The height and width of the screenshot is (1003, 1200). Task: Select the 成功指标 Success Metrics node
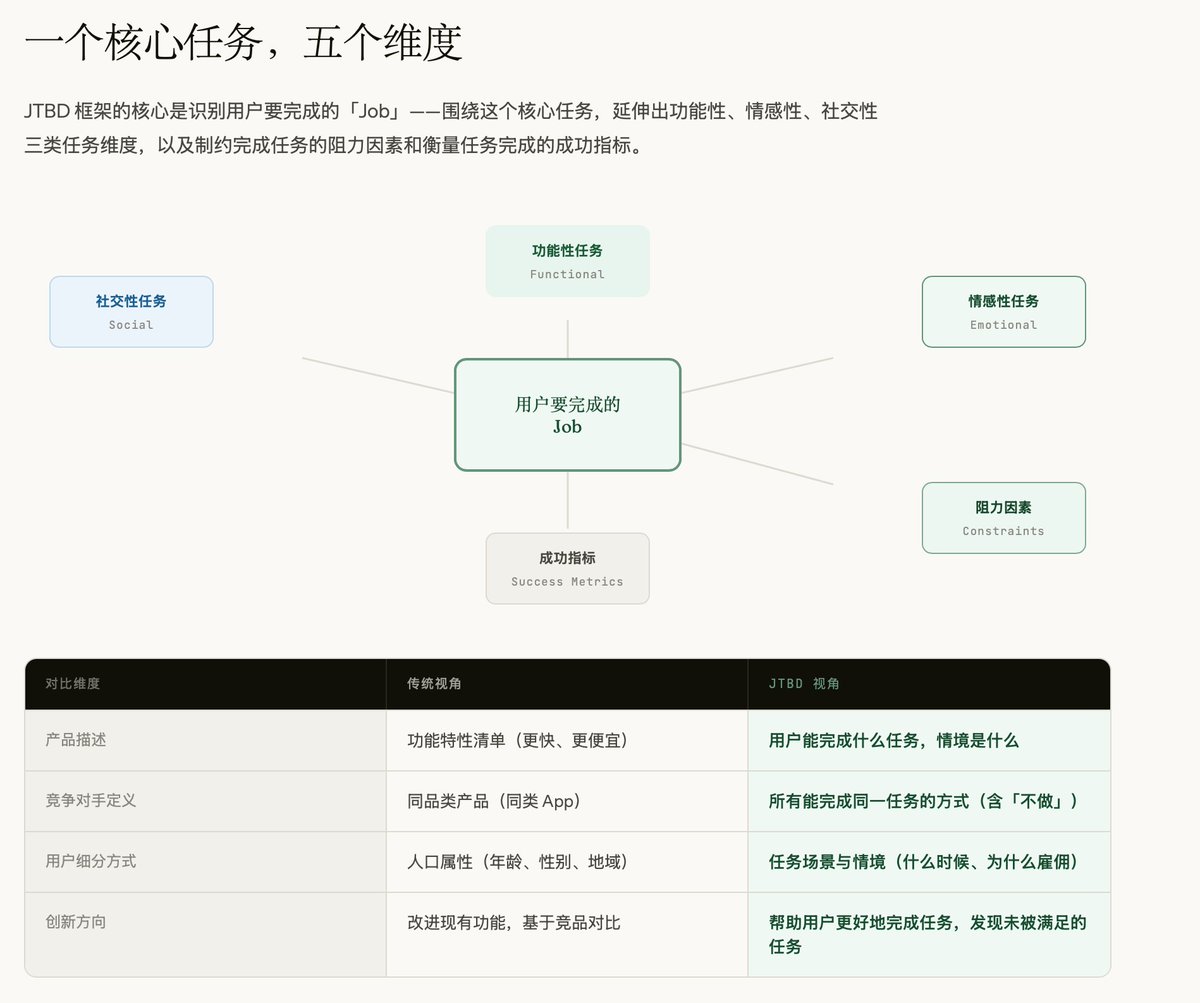[x=567, y=567]
